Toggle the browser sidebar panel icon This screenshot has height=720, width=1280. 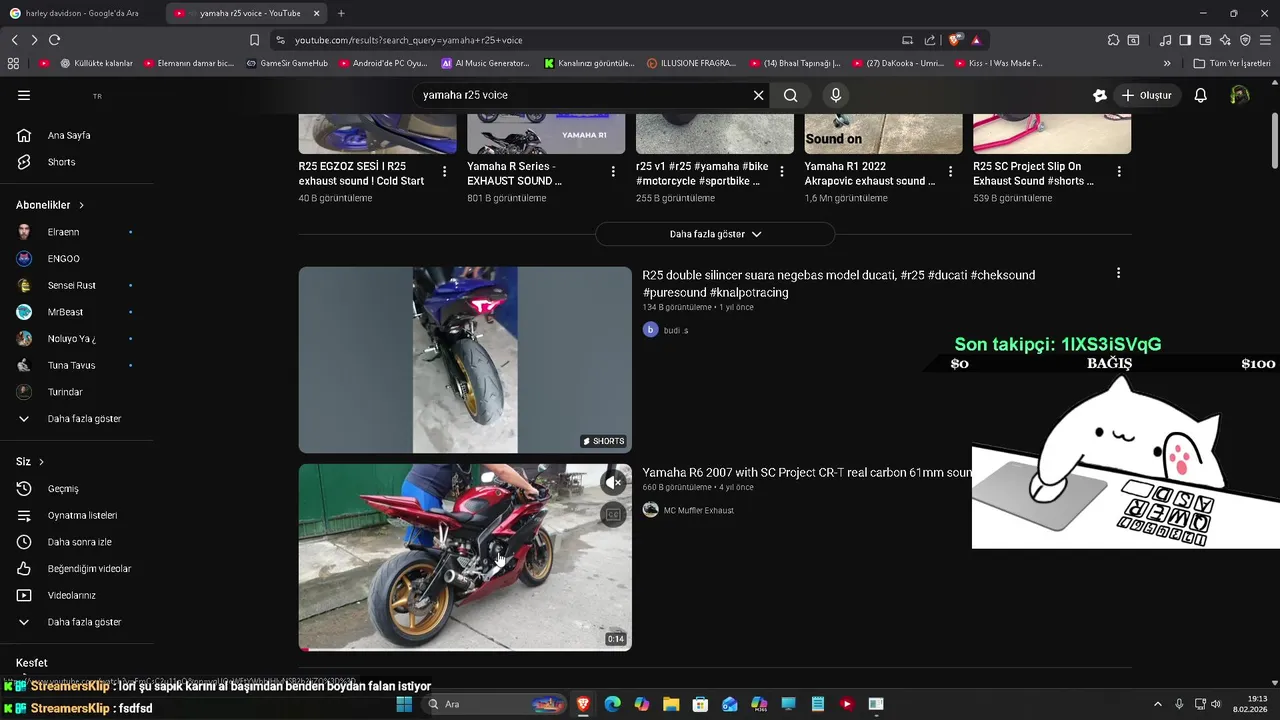click(1185, 40)
